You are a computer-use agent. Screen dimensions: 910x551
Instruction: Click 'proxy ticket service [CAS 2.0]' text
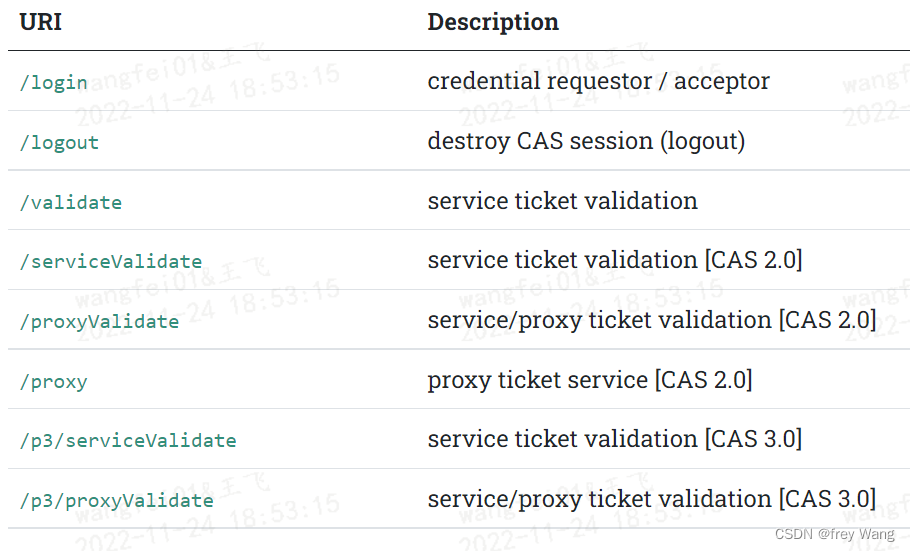point(589,380)
